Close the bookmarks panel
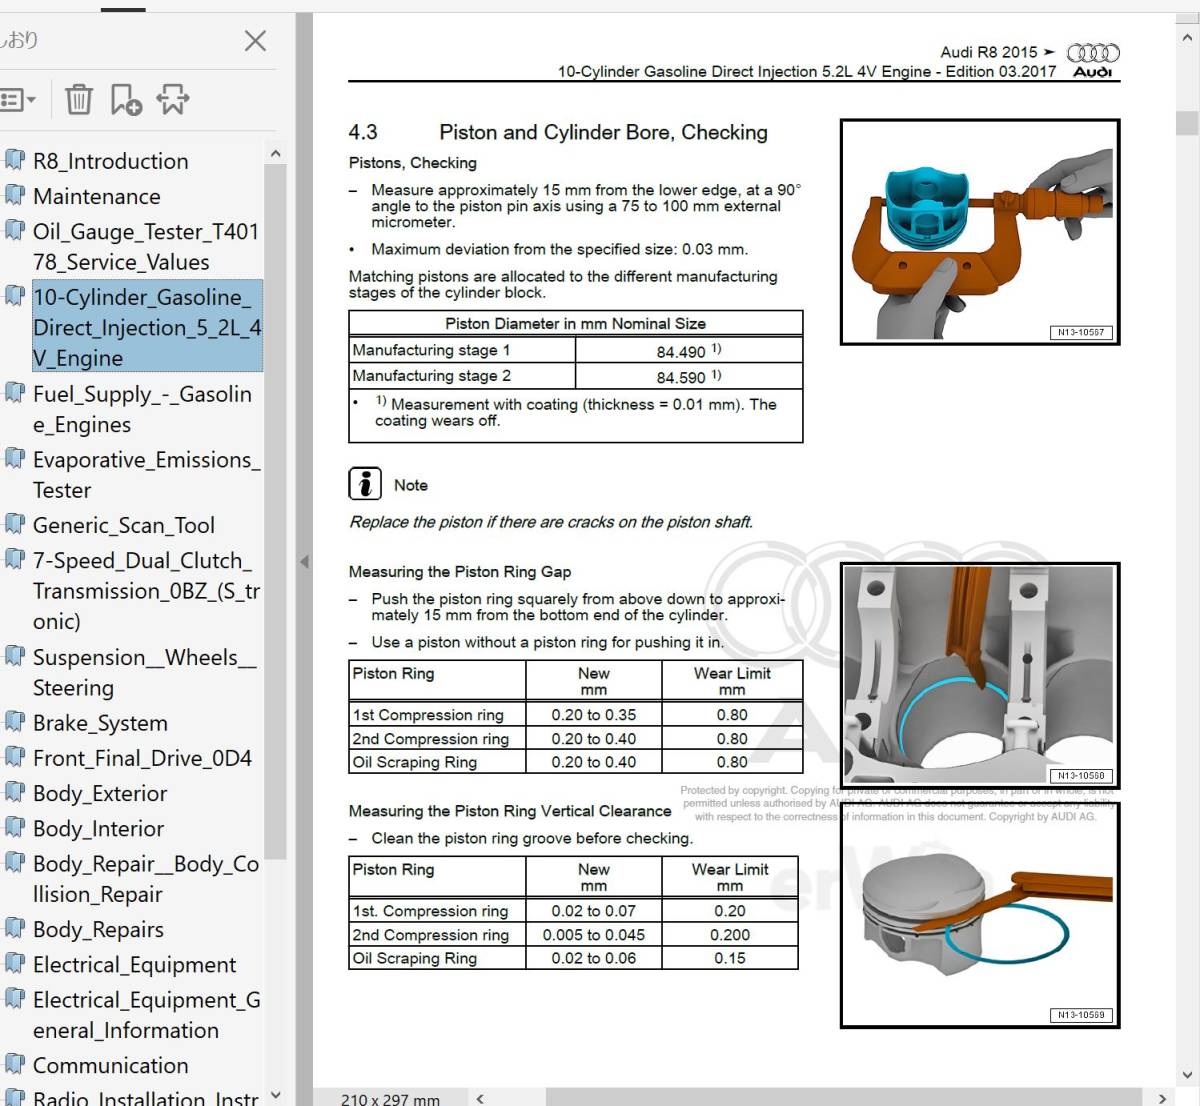 tap(256, 40)
